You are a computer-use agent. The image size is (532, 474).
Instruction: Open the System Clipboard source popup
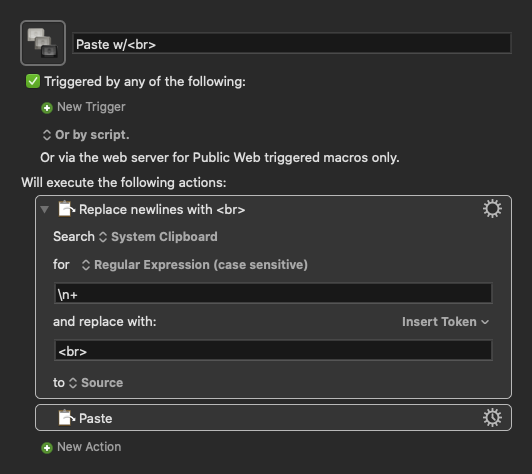coord(159,237)
